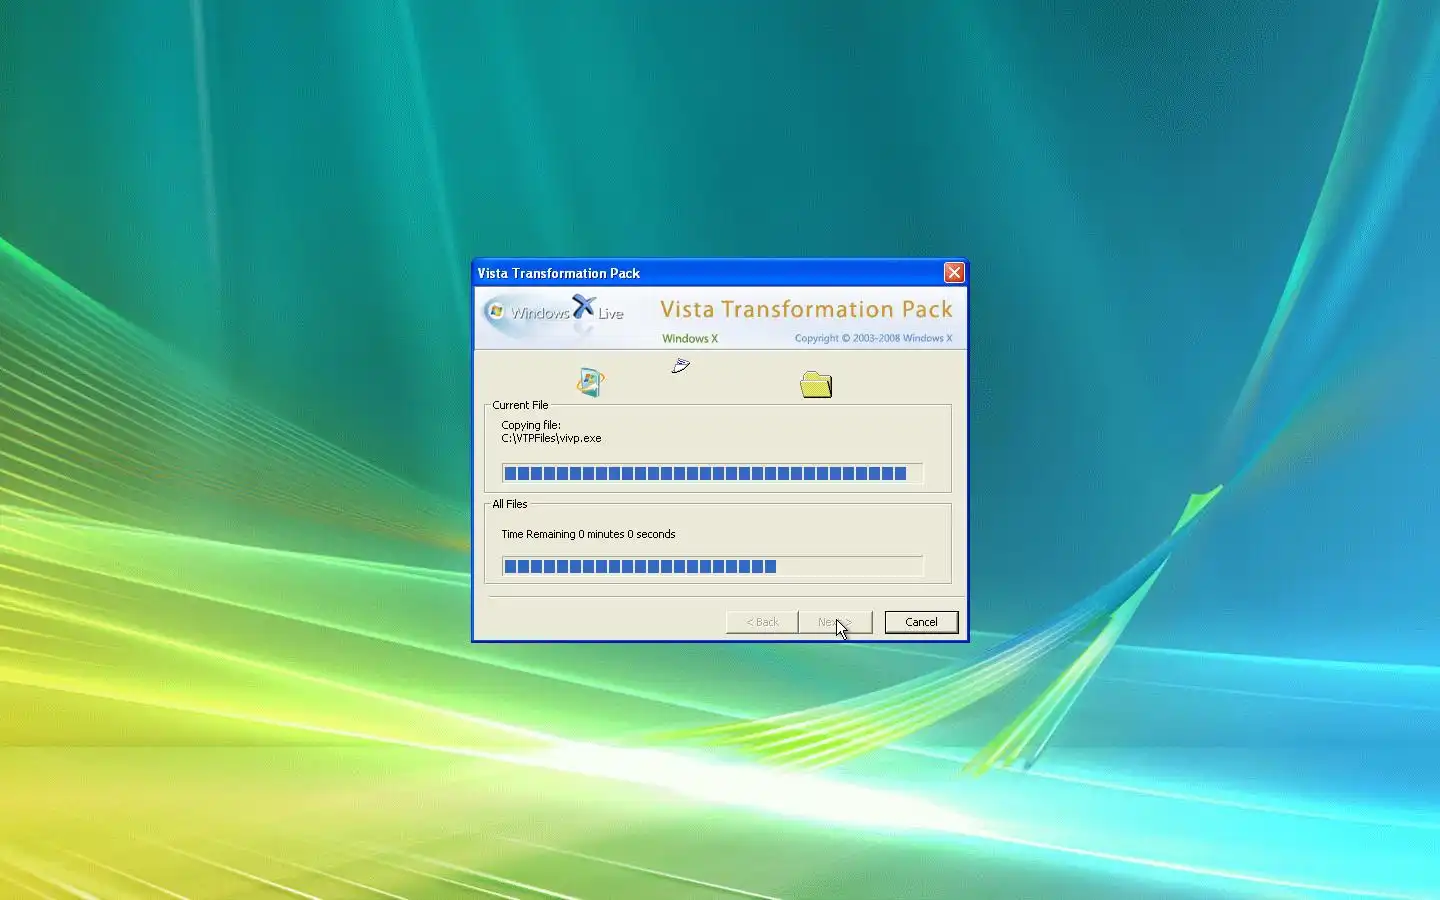This screenshot has height=900, width=1440.
Task: Click the flying paper icon in the copy animation
Action: [x=681, y=366]
